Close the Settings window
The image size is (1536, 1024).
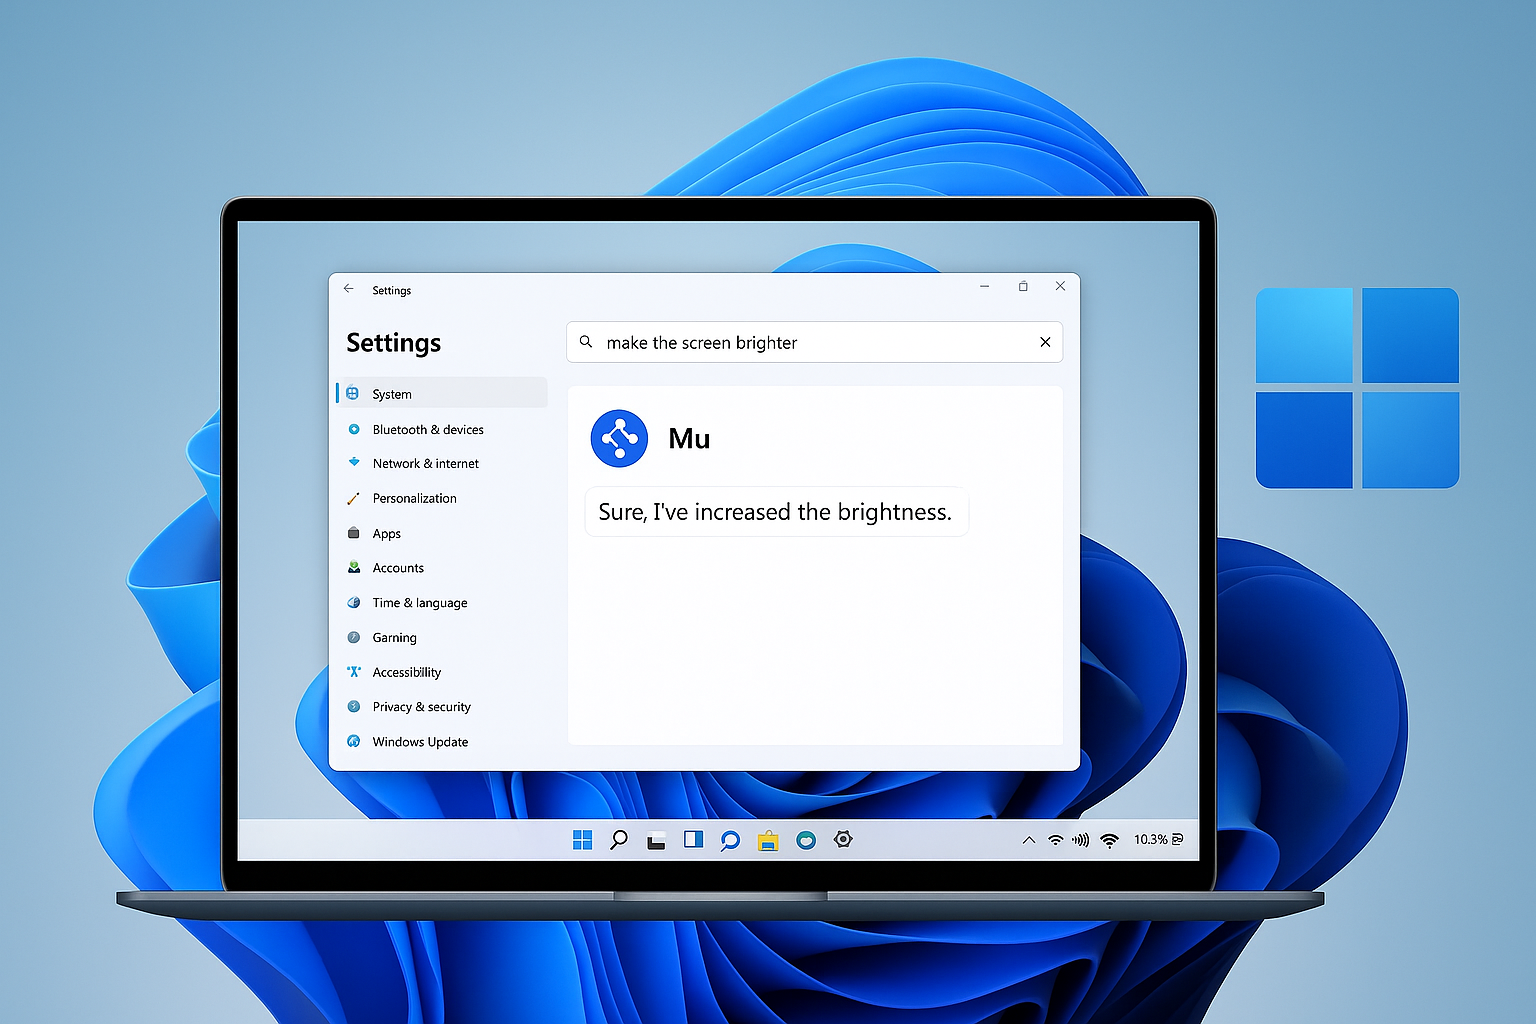coord(1060,286)
